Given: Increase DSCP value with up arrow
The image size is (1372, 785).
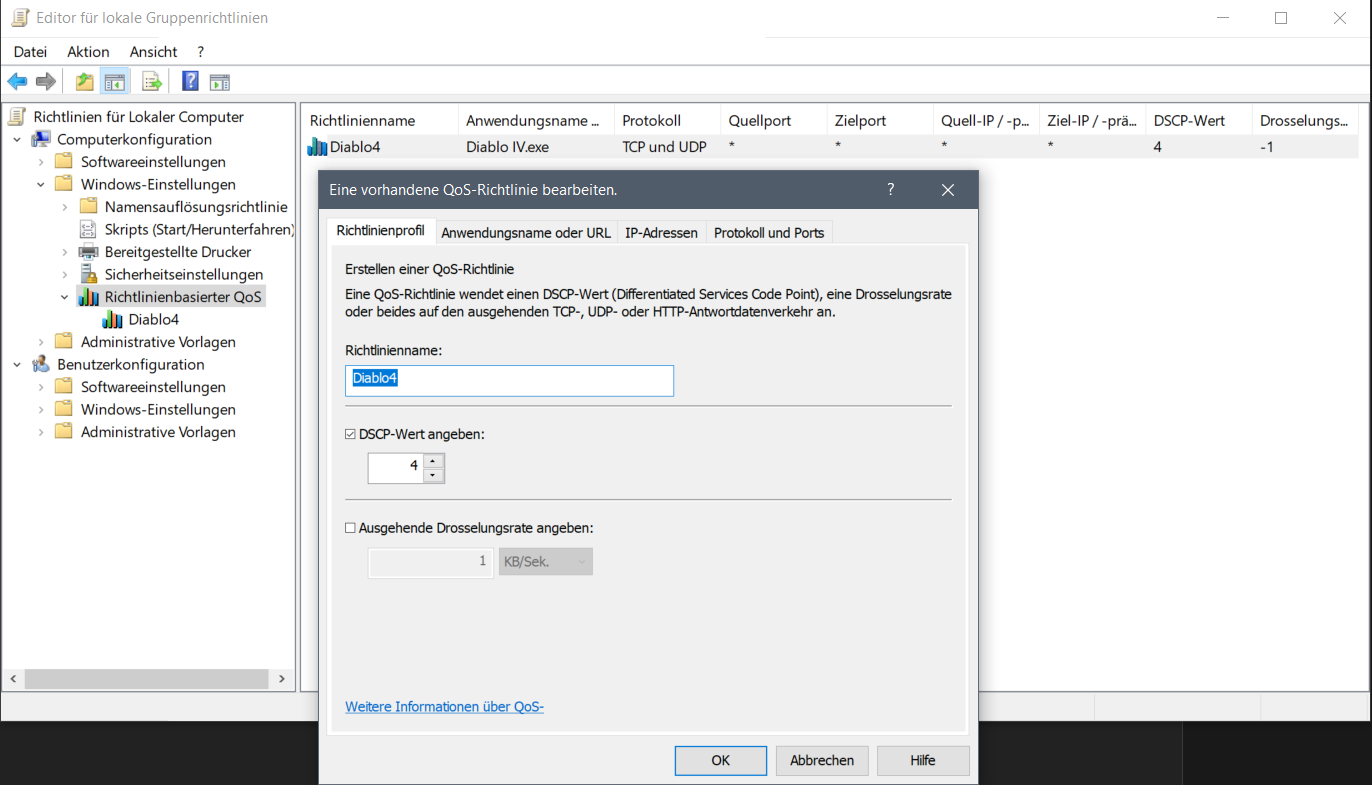Looking at the screenshot, I should pos(433,461).
